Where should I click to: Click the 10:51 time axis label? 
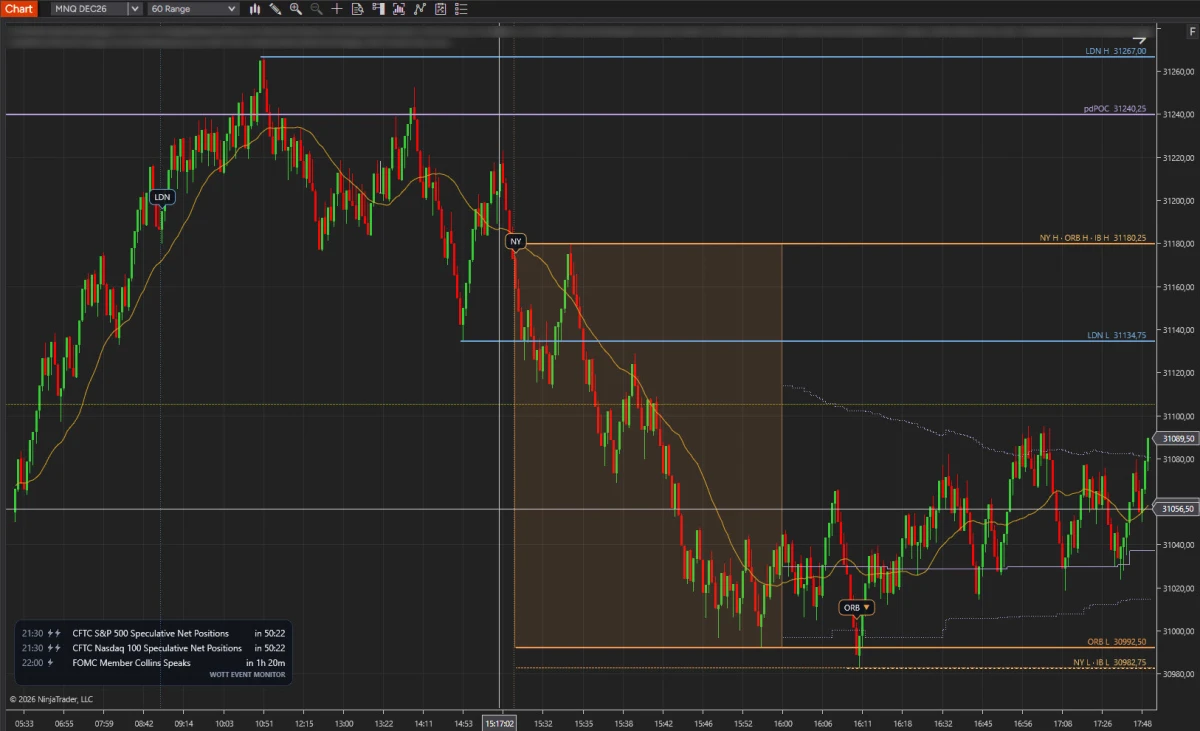[x=264, y=723]
